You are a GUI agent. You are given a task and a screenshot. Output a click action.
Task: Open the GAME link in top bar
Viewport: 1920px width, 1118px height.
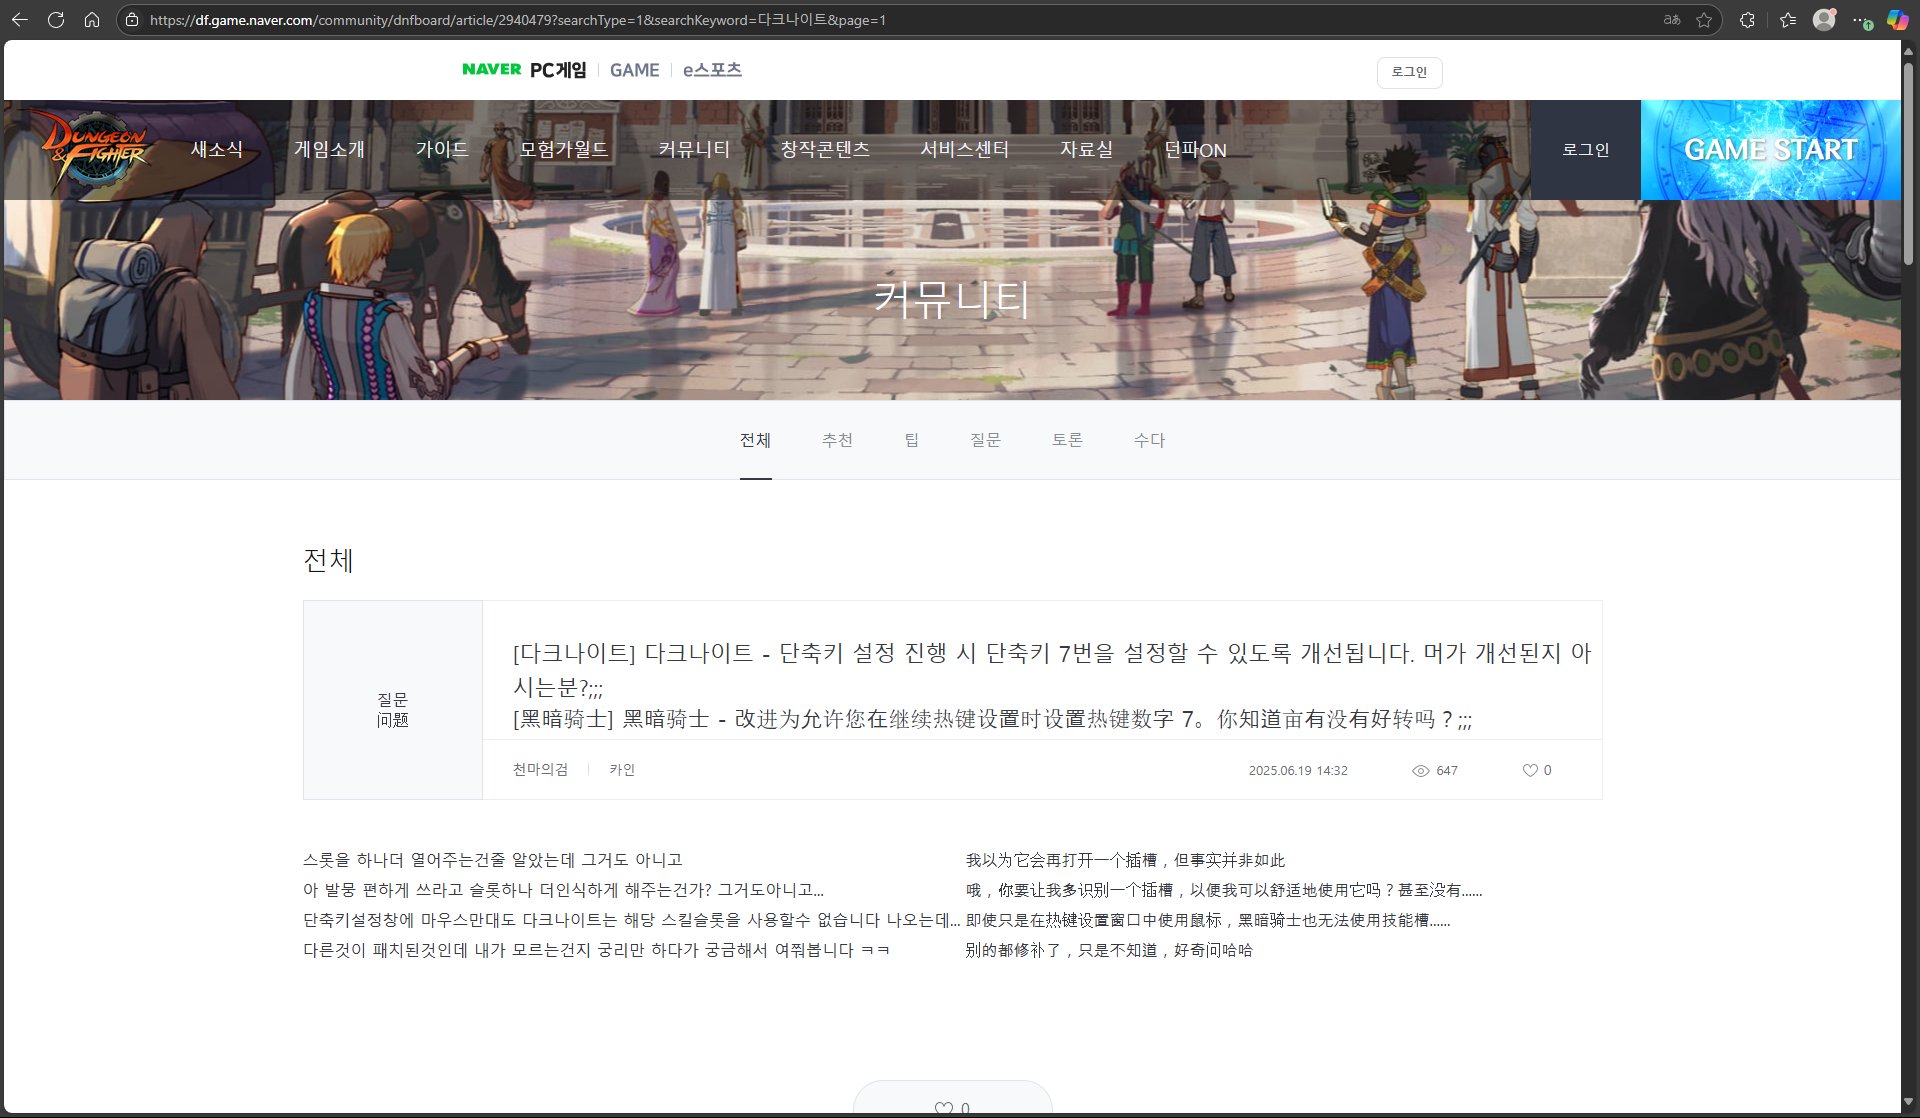pos(635,70)
